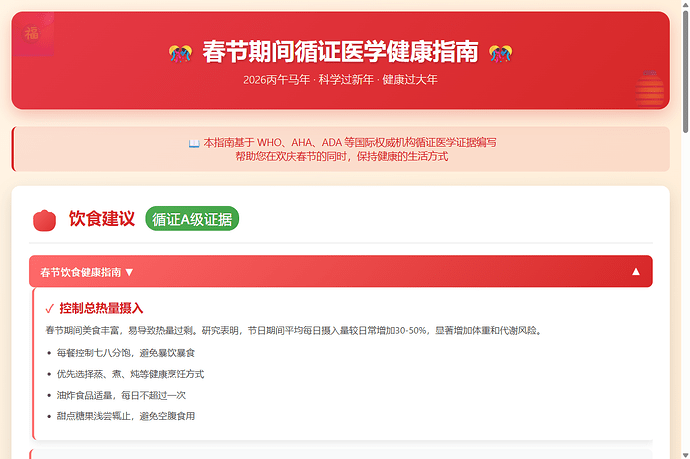
Task: Select the 饮食建议 section heading
Action: [x=101, y=218]
